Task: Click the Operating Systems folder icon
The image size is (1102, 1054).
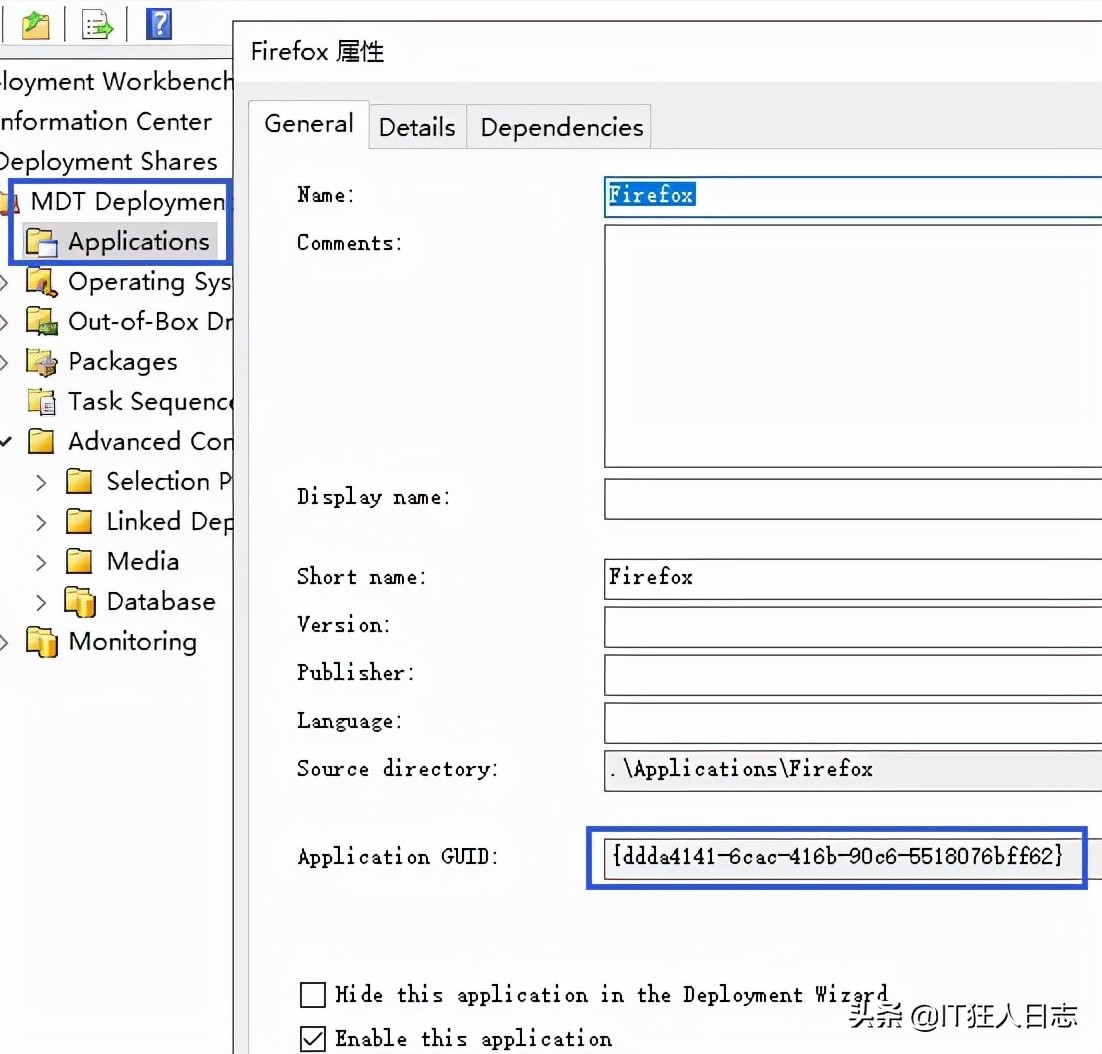Action: point(41,282)
